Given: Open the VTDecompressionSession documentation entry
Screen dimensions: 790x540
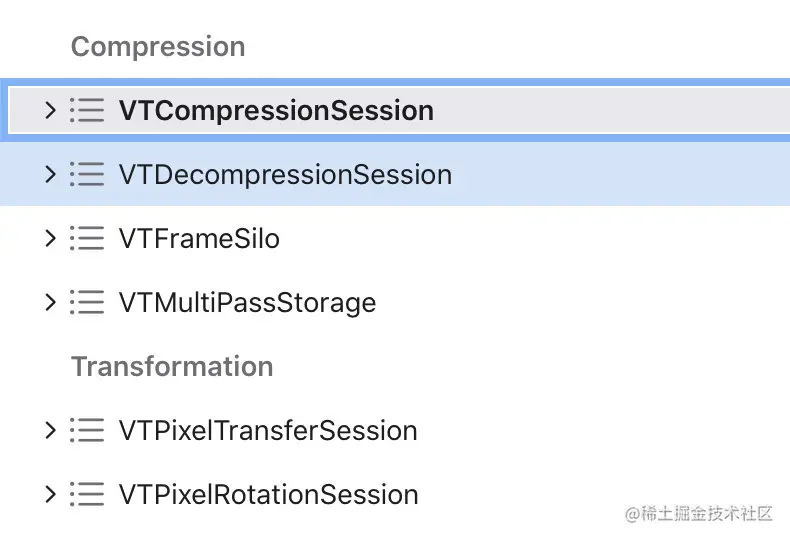Looking at the screenshot, I should (x=285, y=175).
